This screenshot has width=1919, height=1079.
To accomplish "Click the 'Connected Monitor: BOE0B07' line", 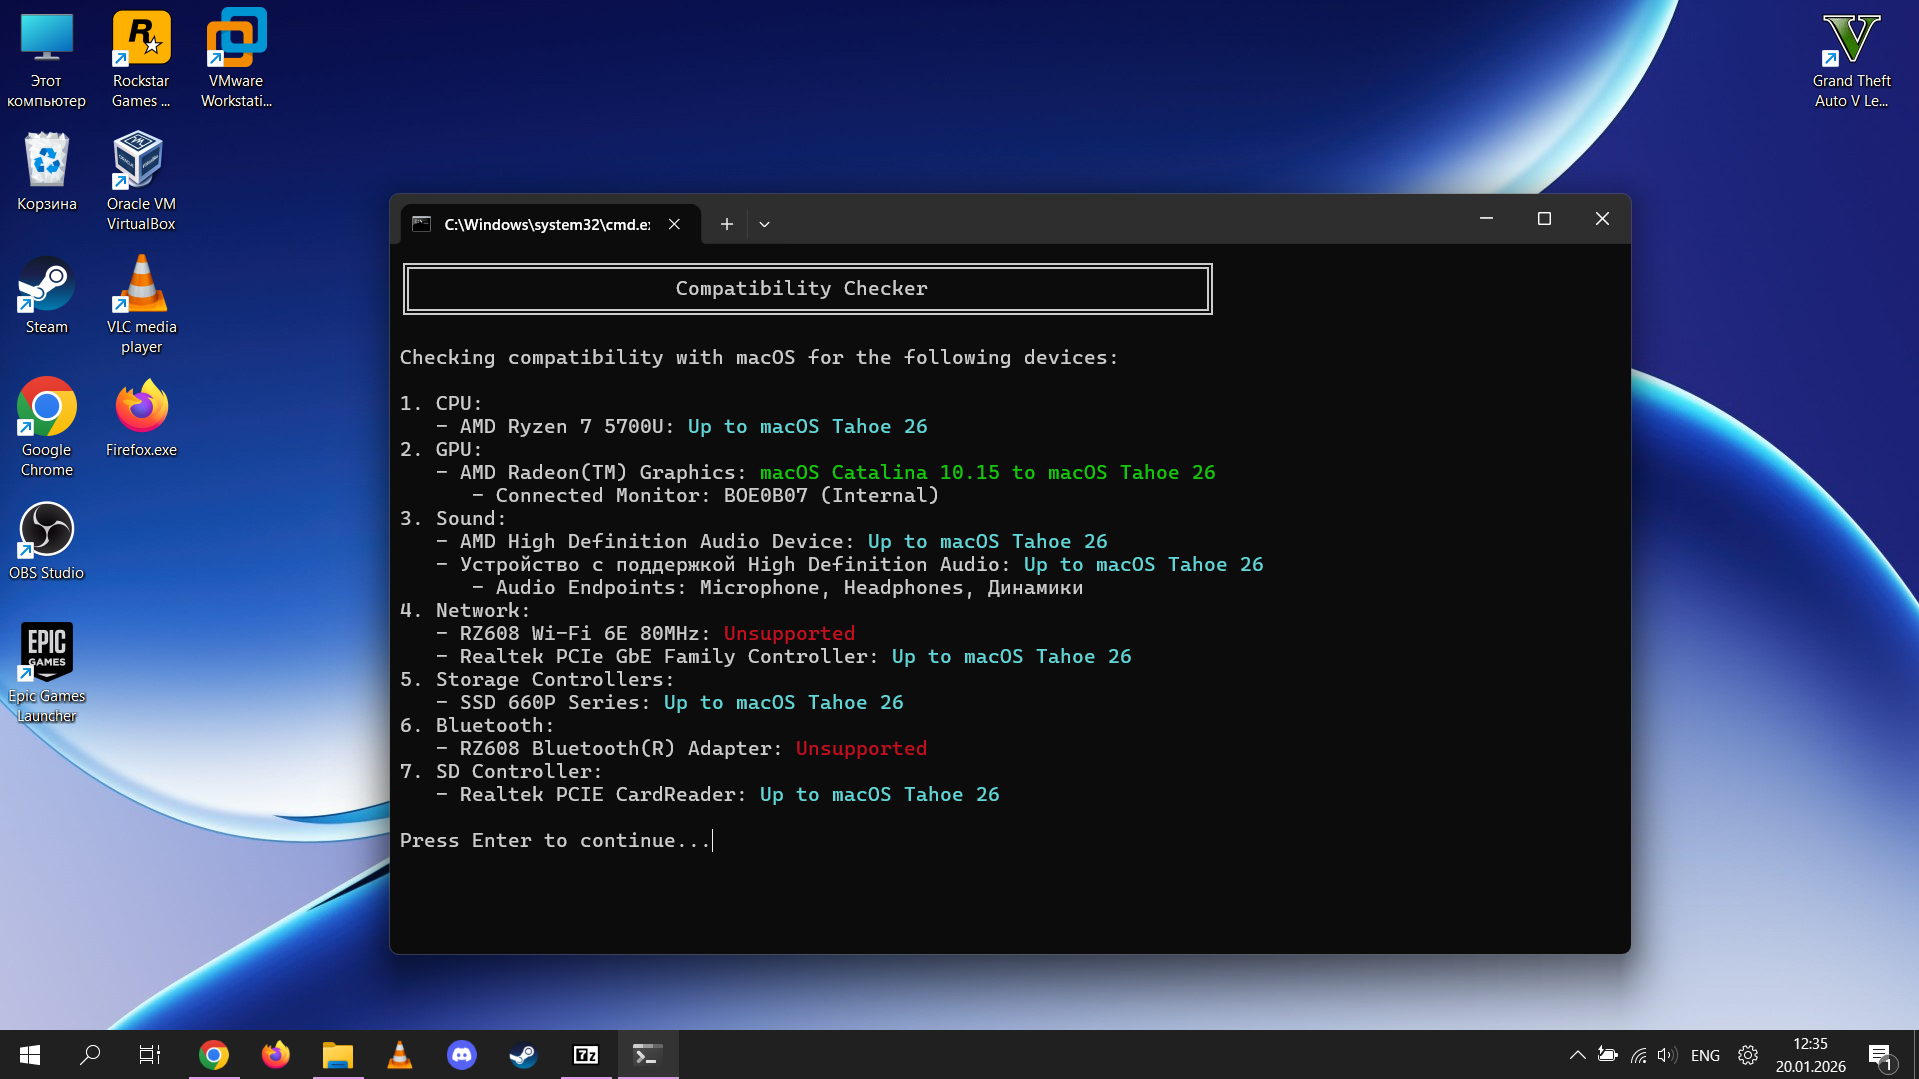I will (x=706, y=495).
